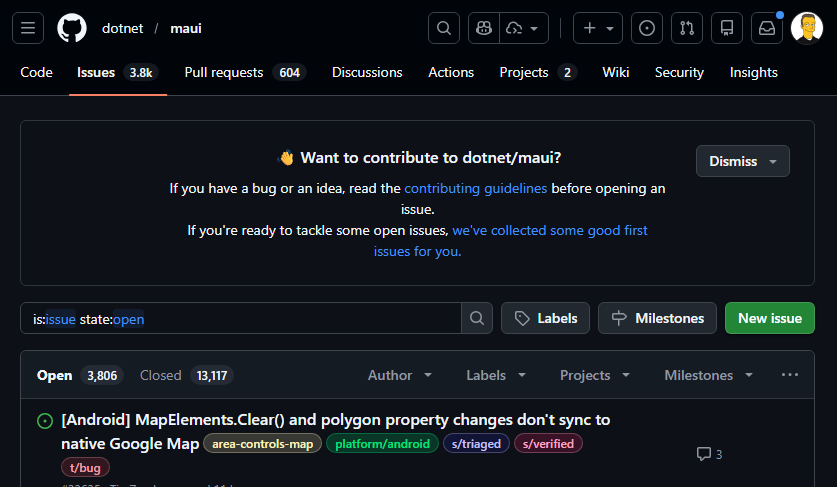Open the Wiki tab
Viewport: 837px width, 487px height.
pos(615,72)
